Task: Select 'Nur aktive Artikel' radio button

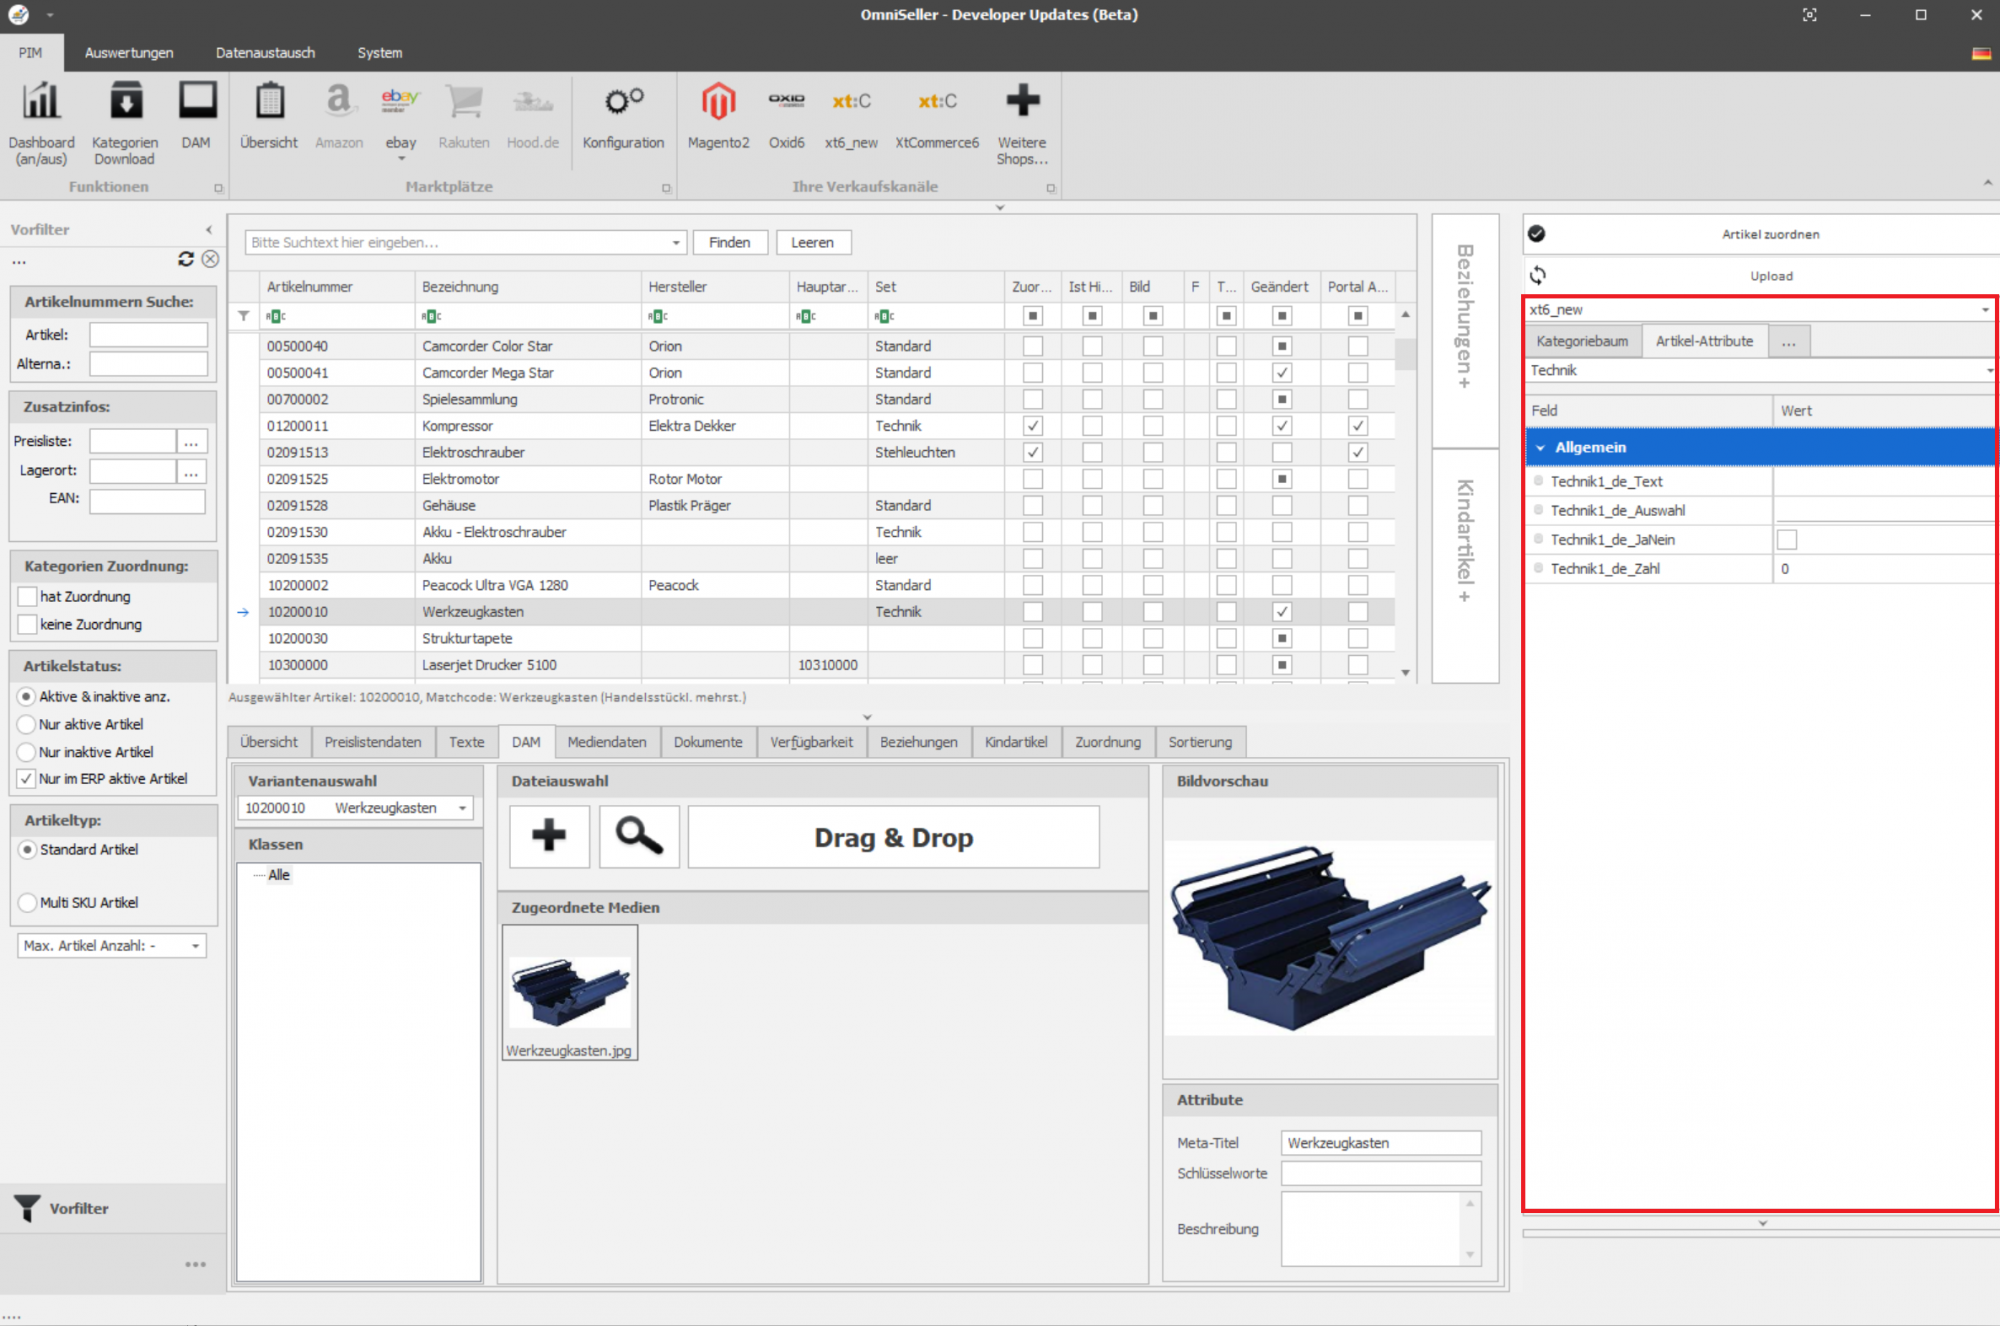Action: 27,724
